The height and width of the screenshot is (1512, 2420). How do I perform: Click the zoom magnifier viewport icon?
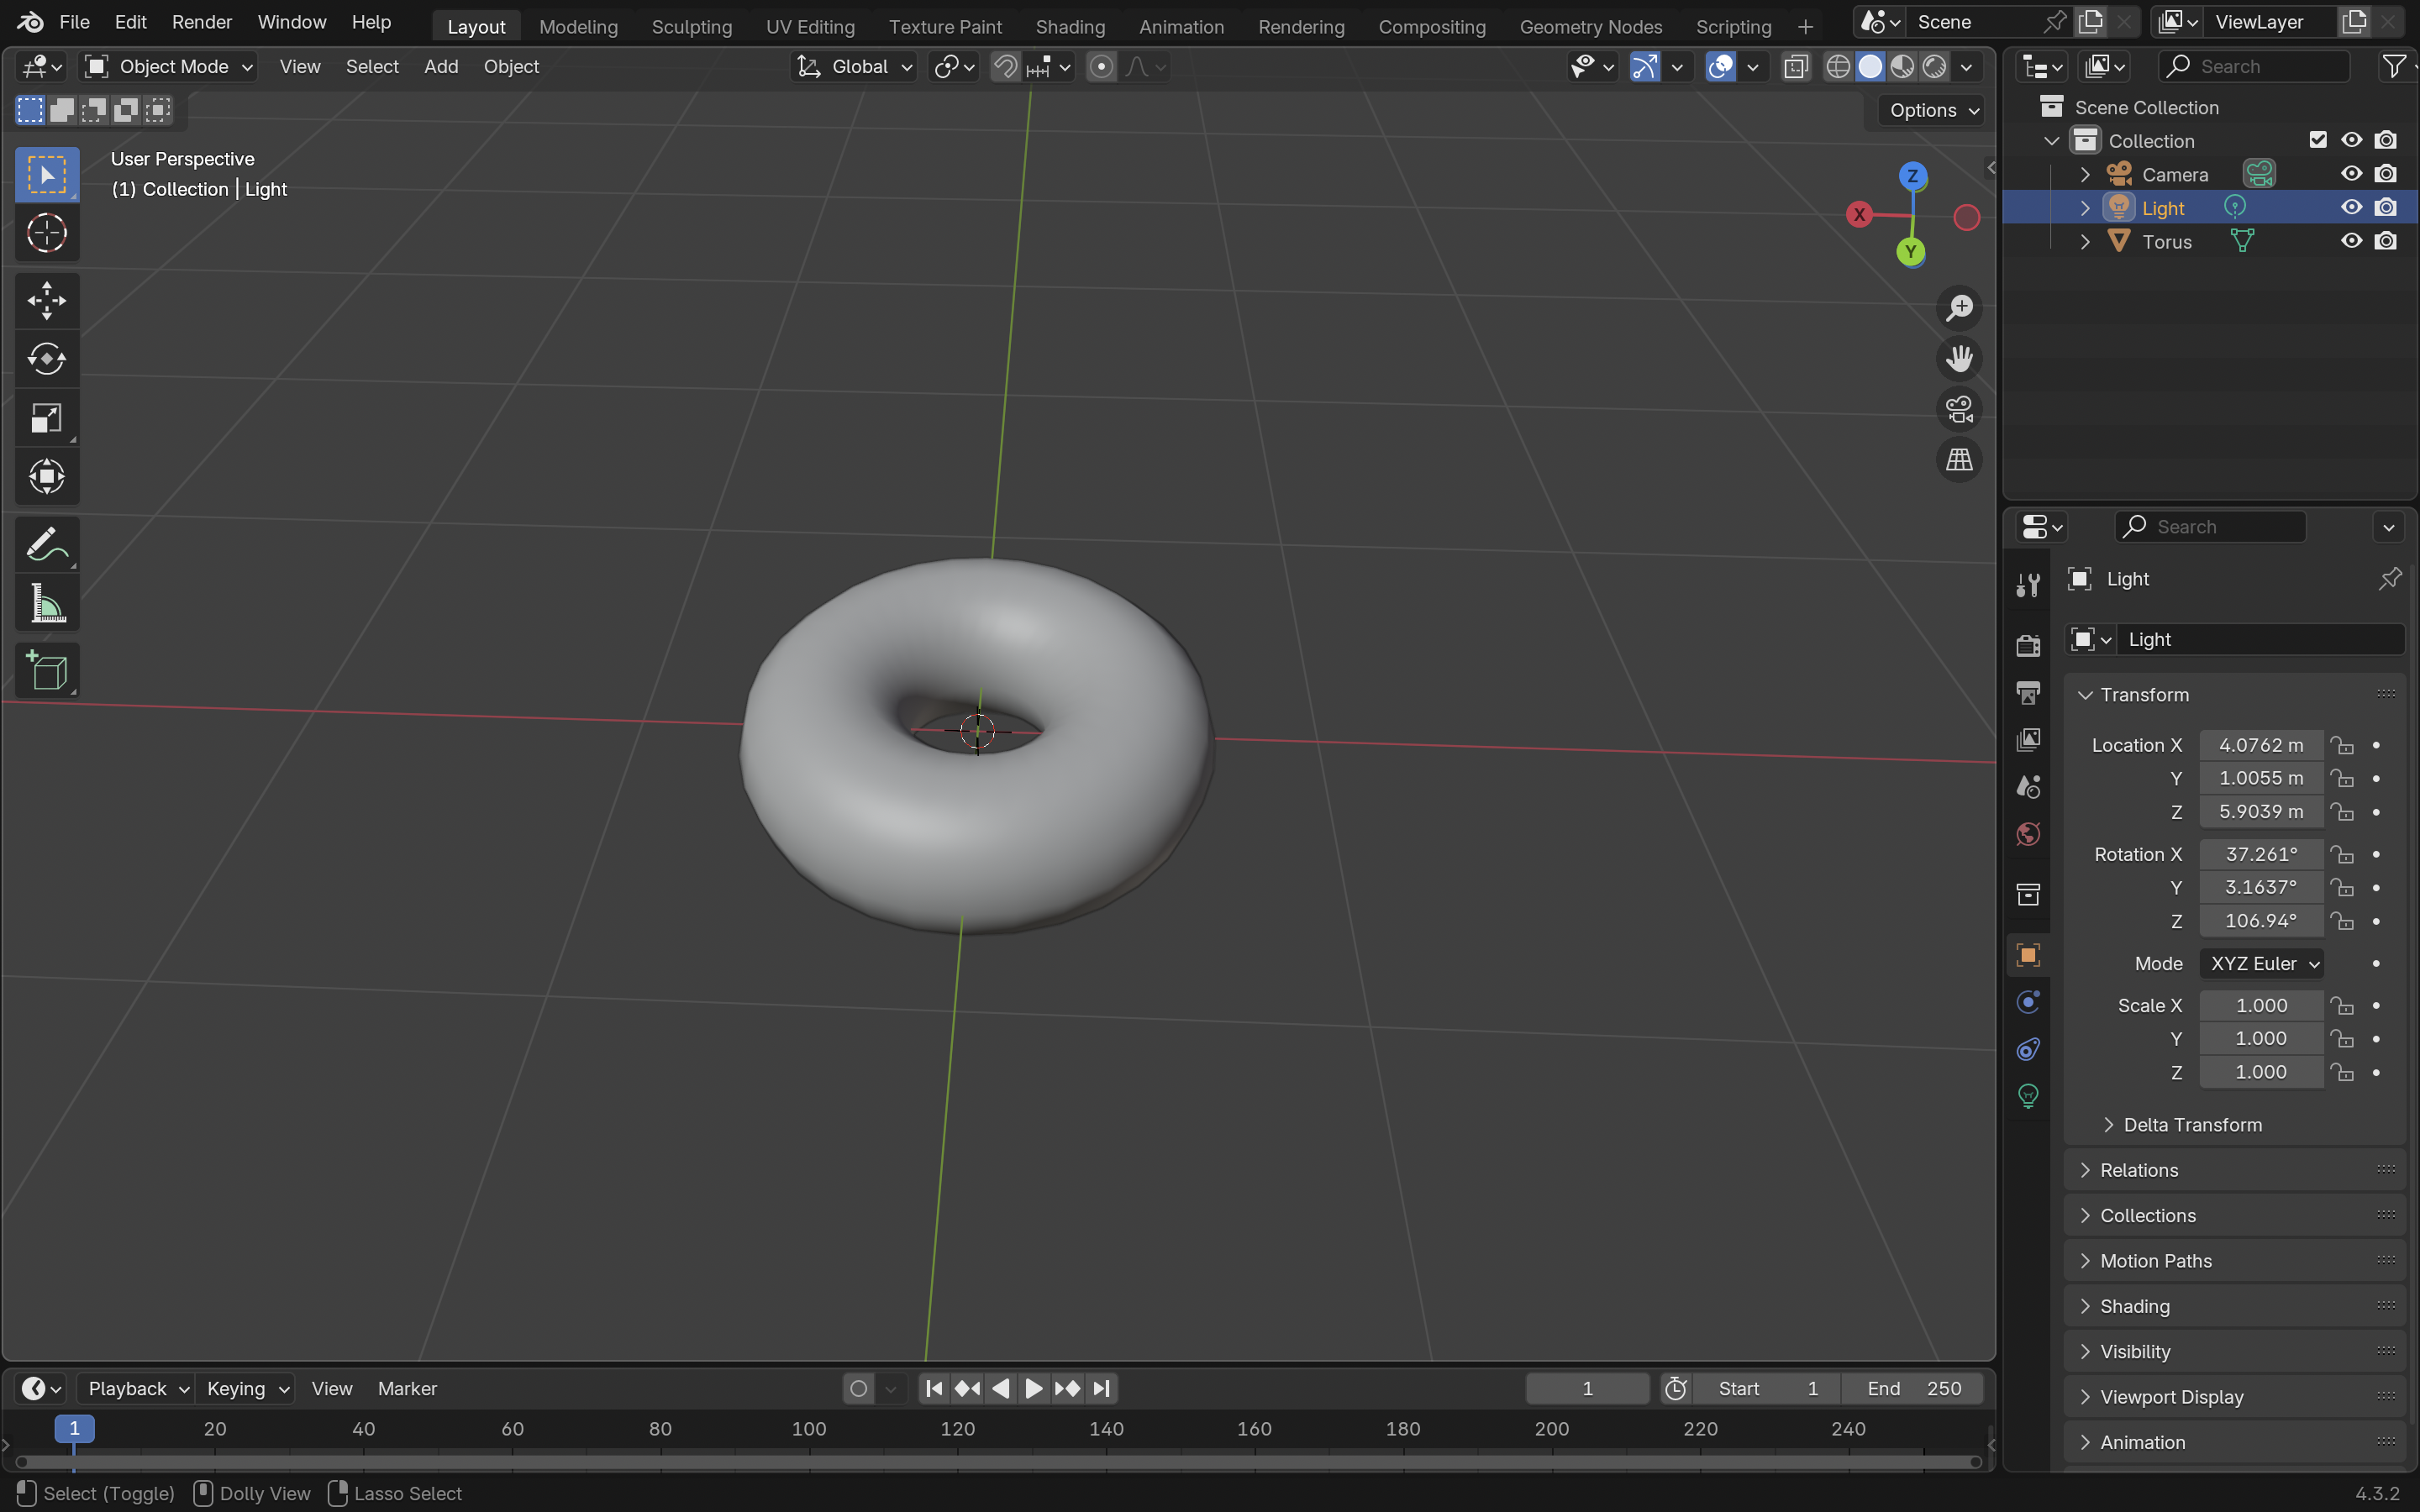(1959, 308)
